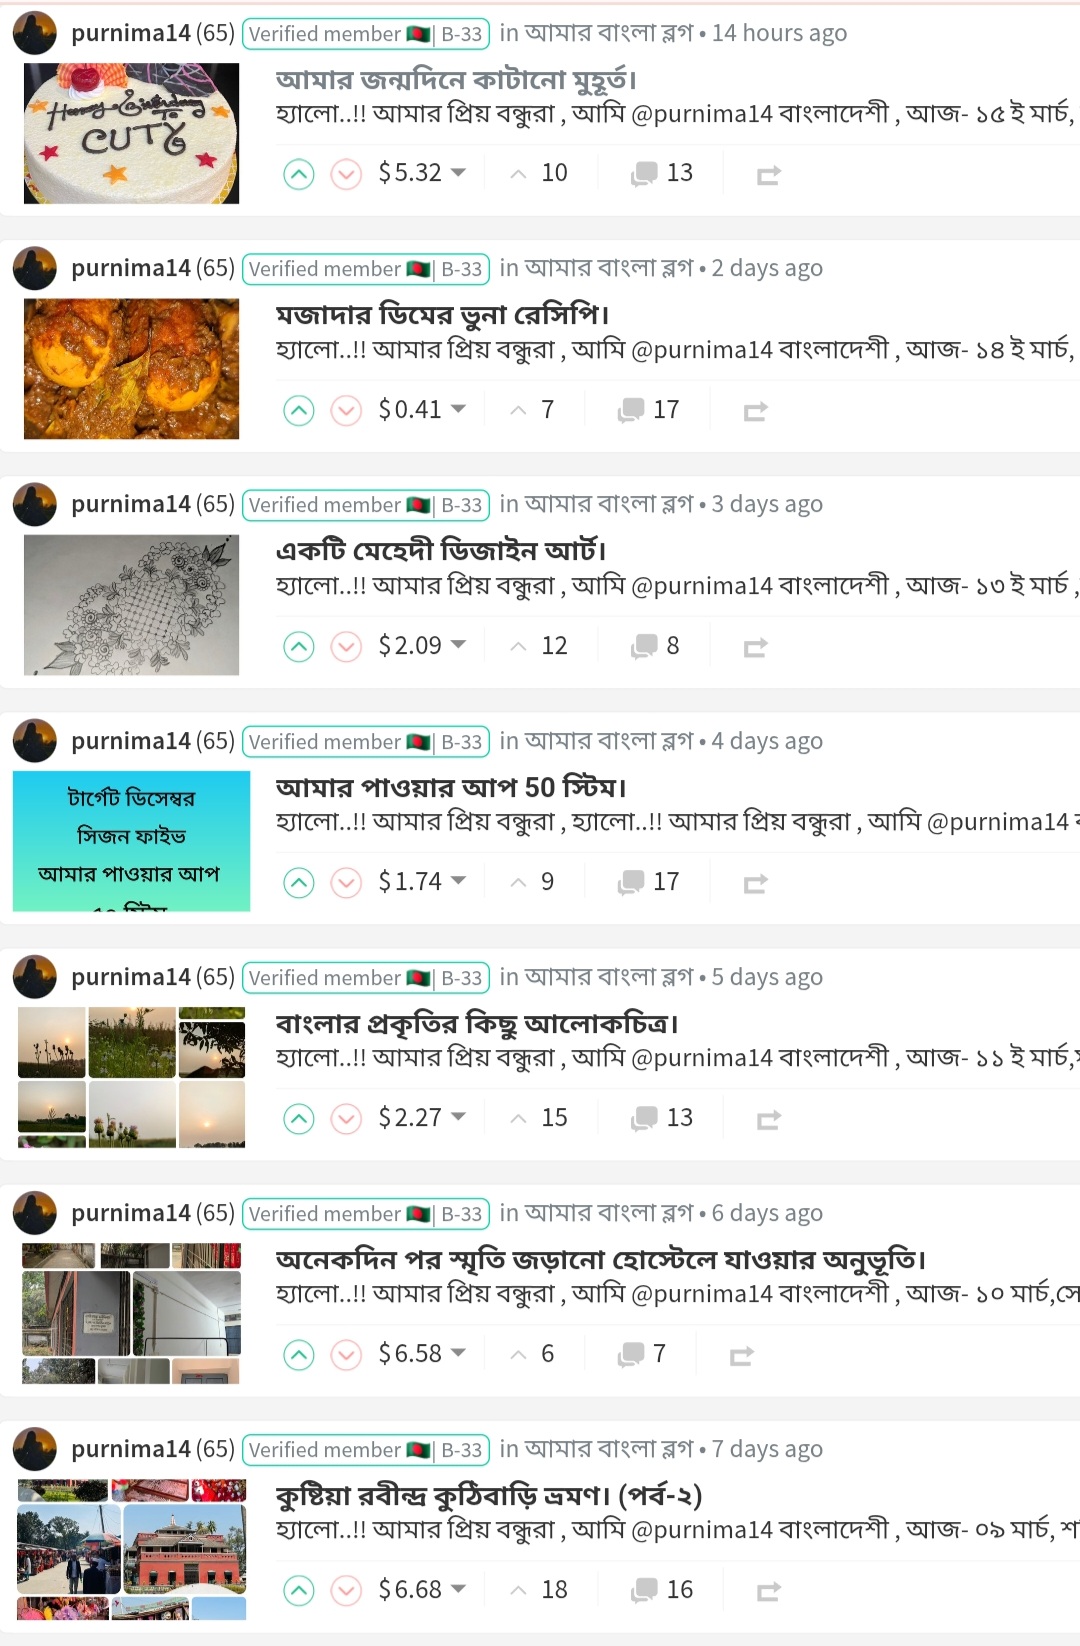Open the birthday cake thumbnail
1080x1646 pixels.
[131, 133]
